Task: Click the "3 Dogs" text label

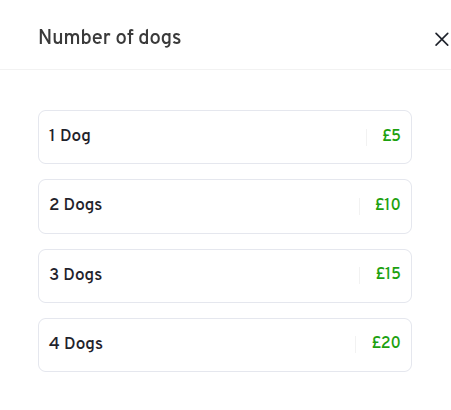Action: pyautogui.click(x=76, y=275)
